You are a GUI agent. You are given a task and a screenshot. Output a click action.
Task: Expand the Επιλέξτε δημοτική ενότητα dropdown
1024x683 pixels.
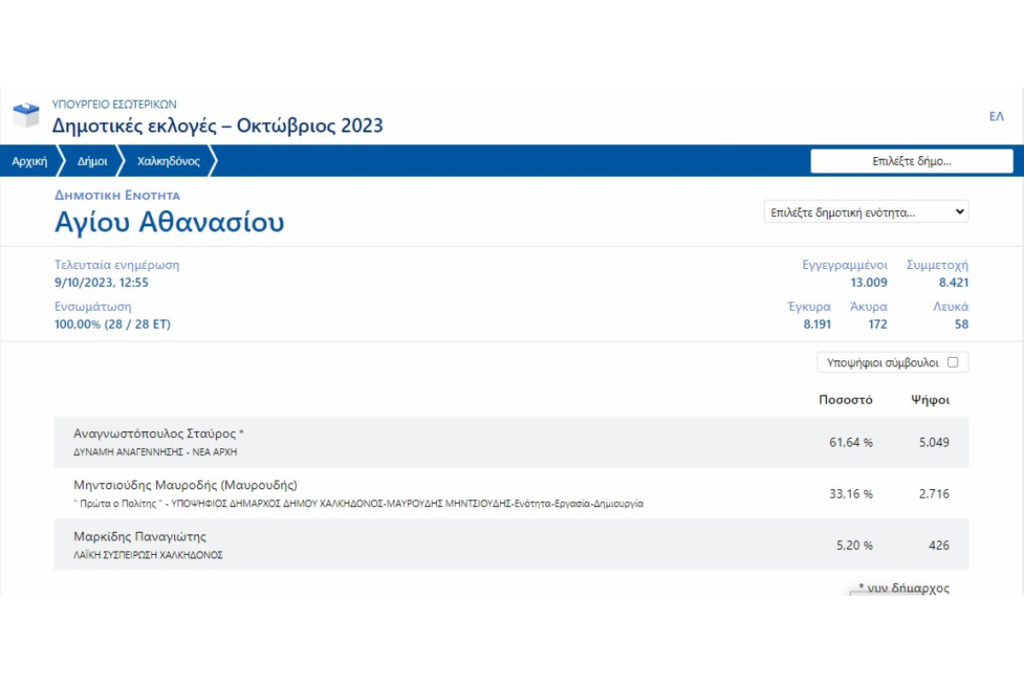point(865,212)
